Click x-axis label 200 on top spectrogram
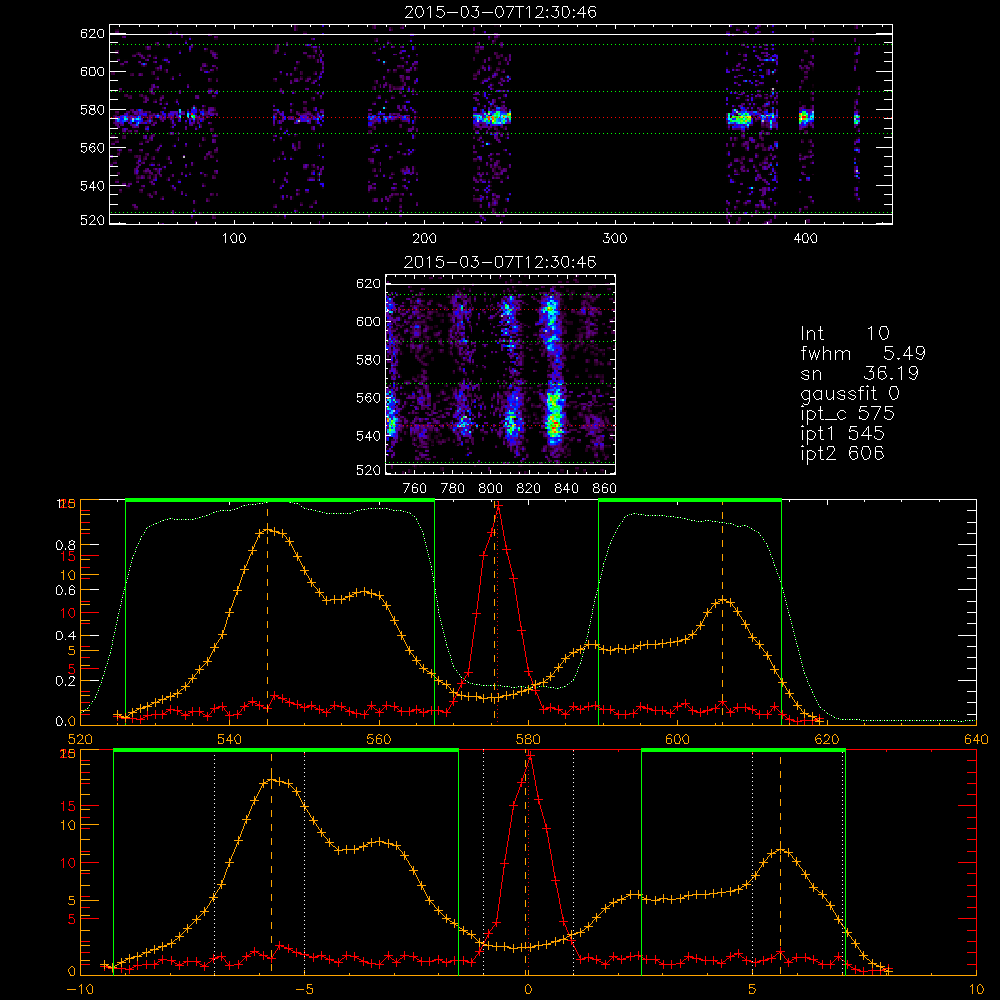Viewport: 1000px width, 1000px height. (424, 239)
